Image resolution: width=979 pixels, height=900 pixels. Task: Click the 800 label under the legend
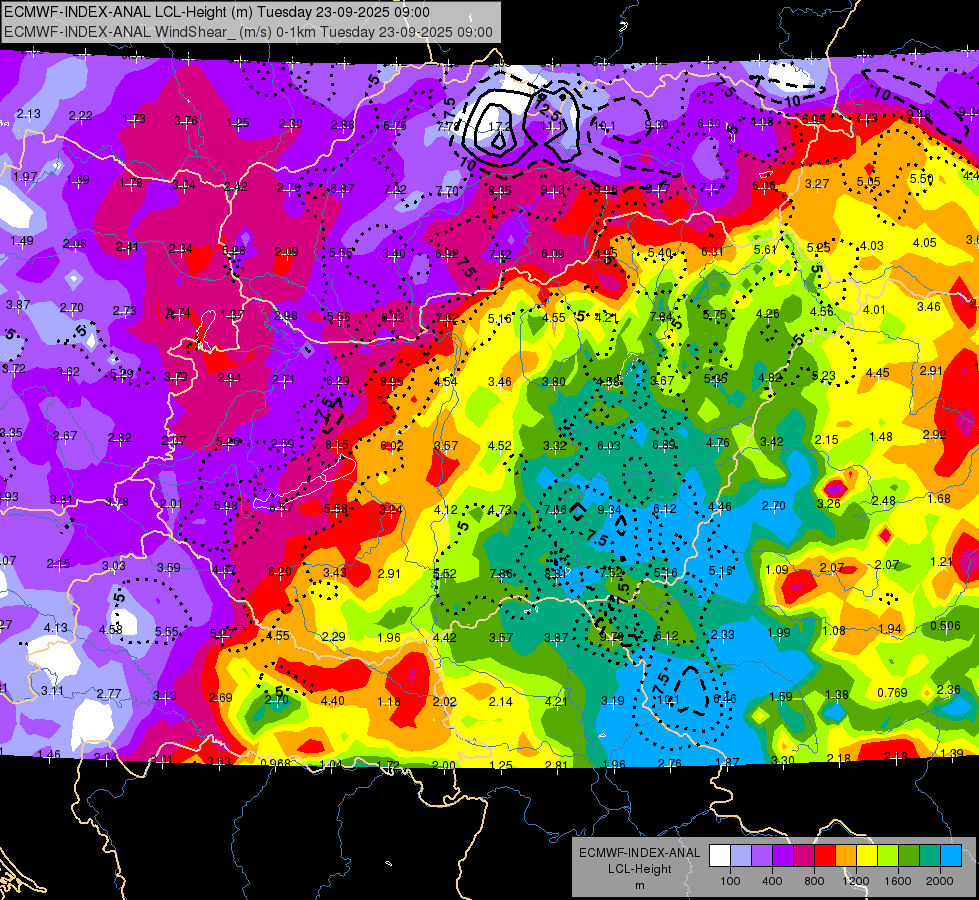[814, 881]
